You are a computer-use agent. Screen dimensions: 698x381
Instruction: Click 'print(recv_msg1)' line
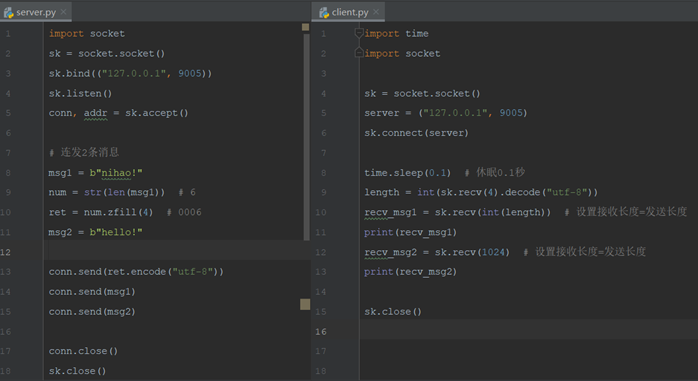410,232
